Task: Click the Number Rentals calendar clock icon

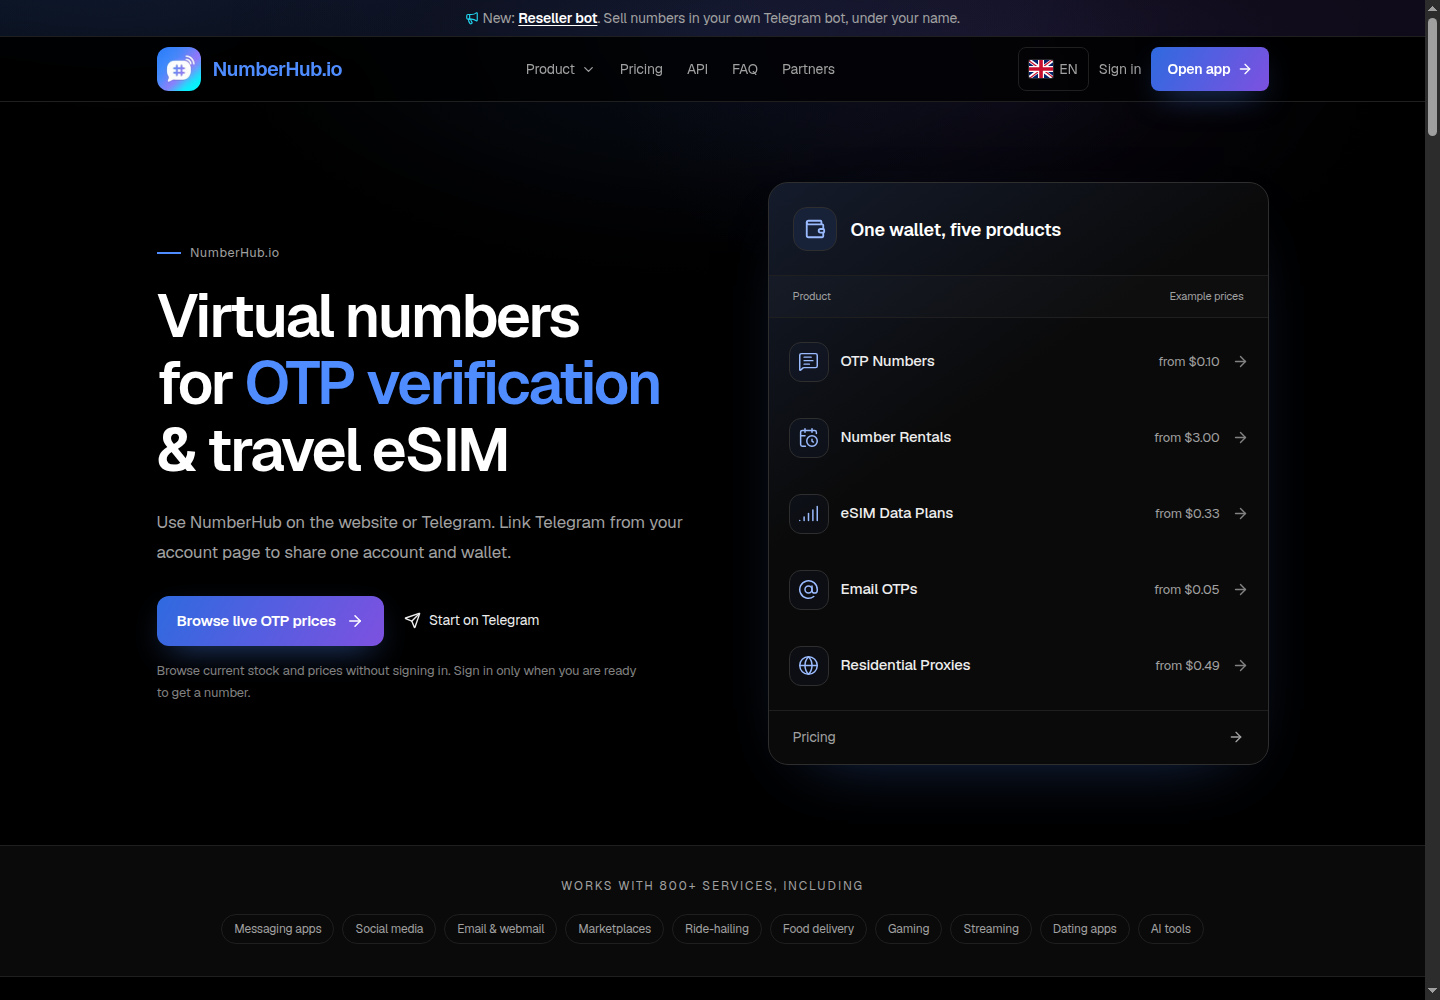Action: [809, 438]
